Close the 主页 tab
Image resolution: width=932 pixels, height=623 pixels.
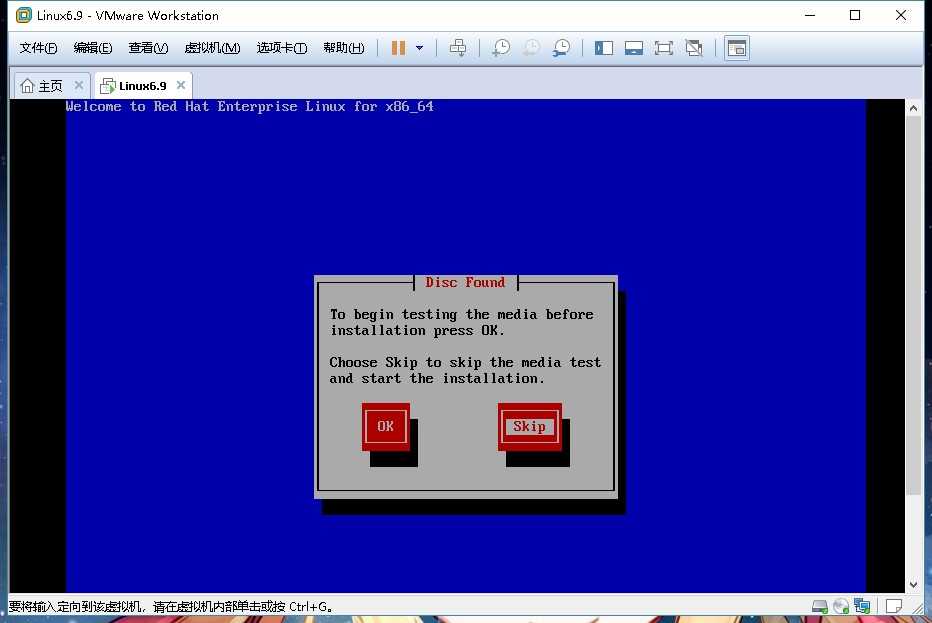78,86
